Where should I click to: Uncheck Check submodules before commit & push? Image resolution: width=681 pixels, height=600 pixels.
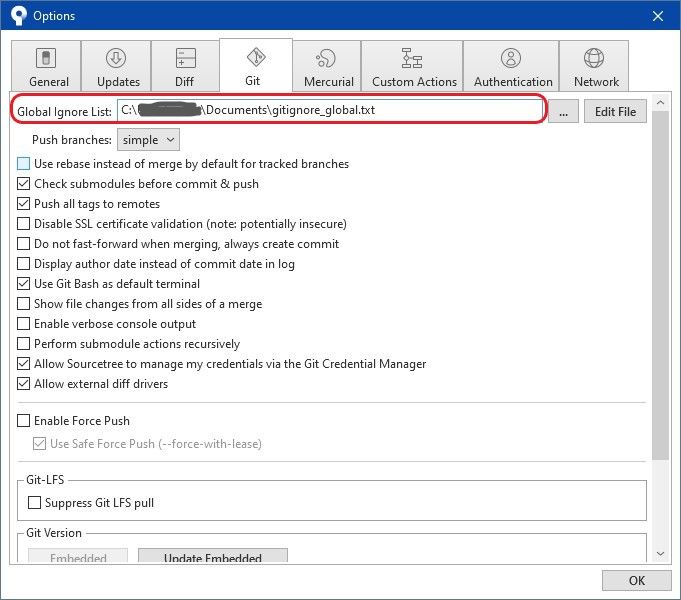click(x=23, y=184)
